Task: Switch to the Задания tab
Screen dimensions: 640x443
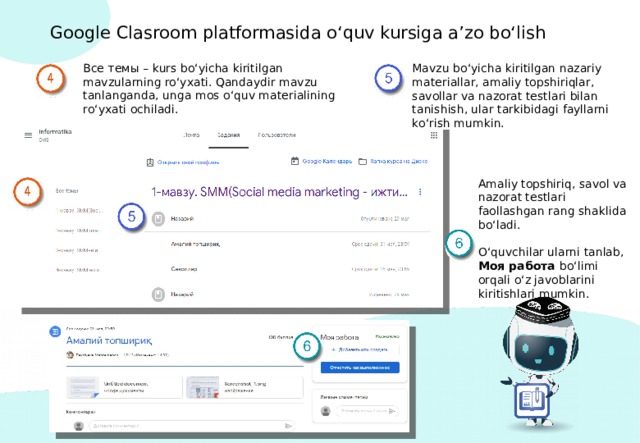Action: (229, 135)
